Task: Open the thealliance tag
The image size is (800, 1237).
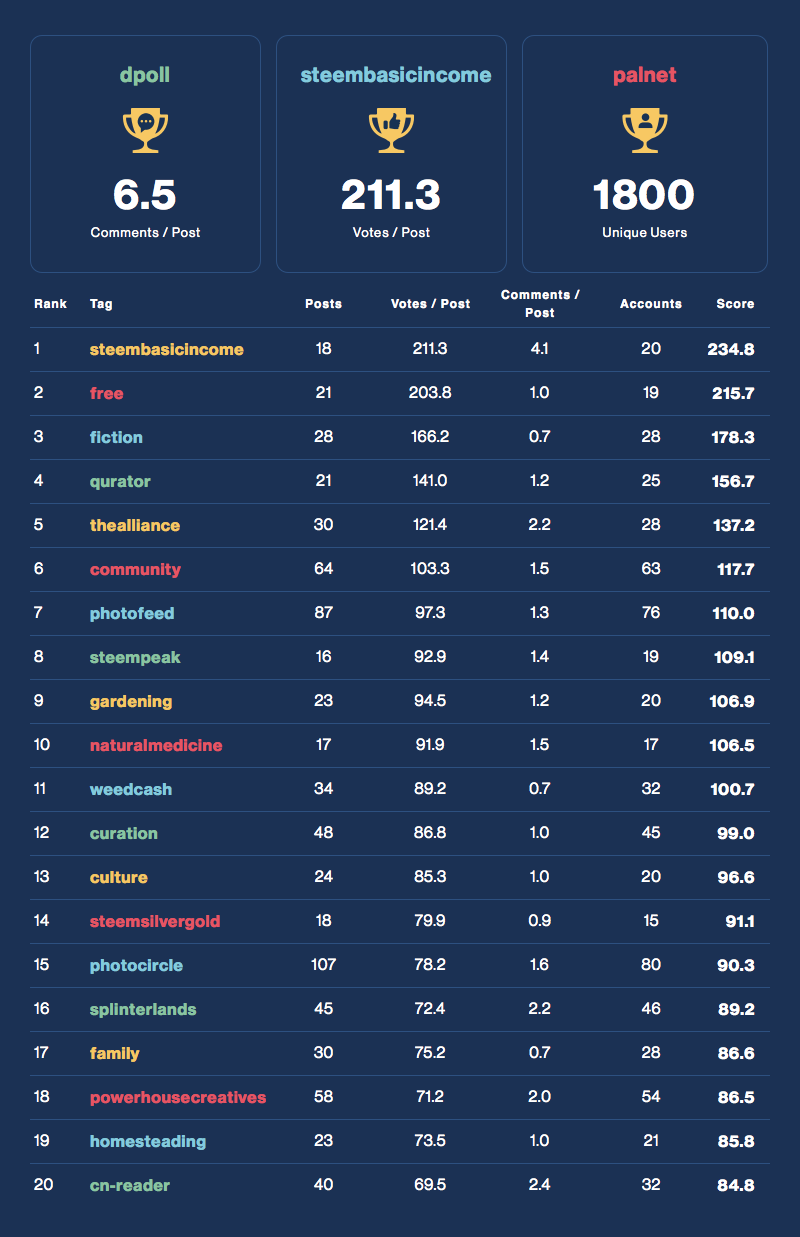Action: click(135, 525)
